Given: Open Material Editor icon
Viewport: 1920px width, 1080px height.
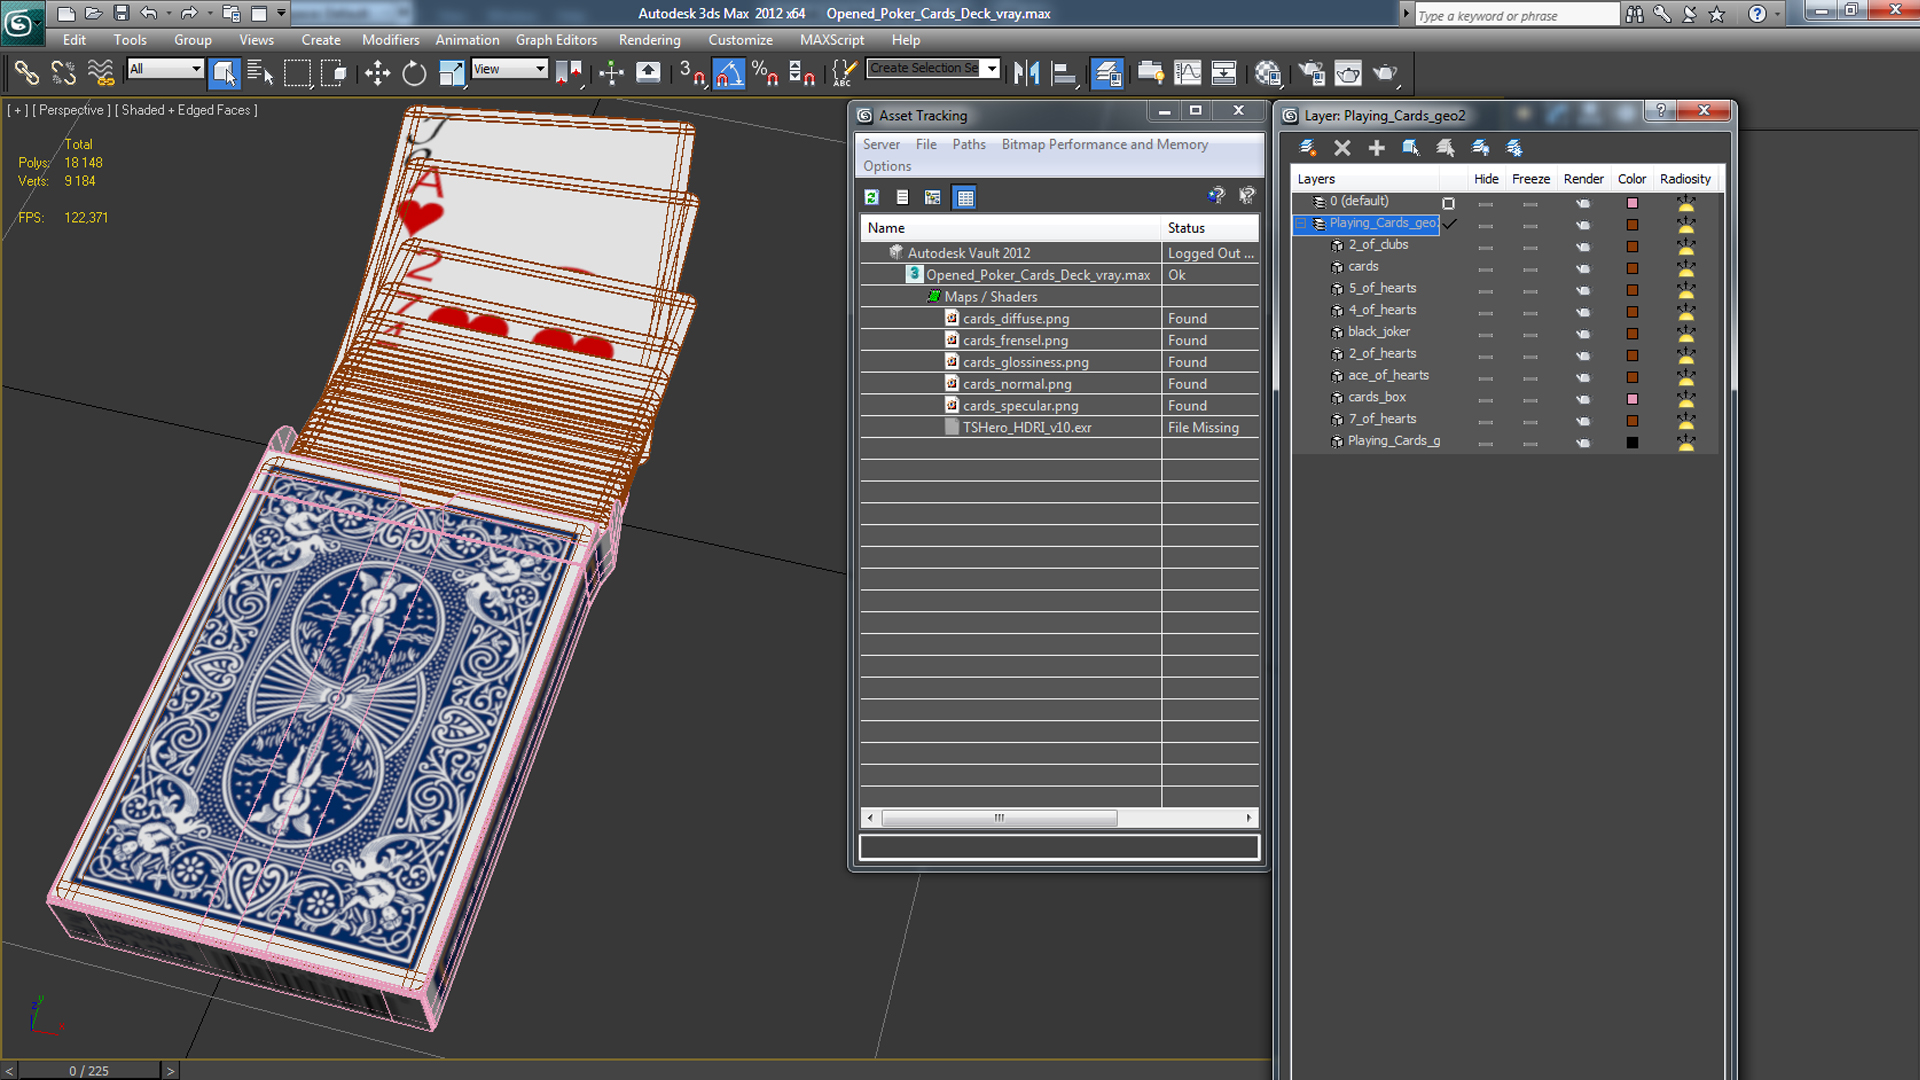Looking at the screenshot, I should [1268, 73].
